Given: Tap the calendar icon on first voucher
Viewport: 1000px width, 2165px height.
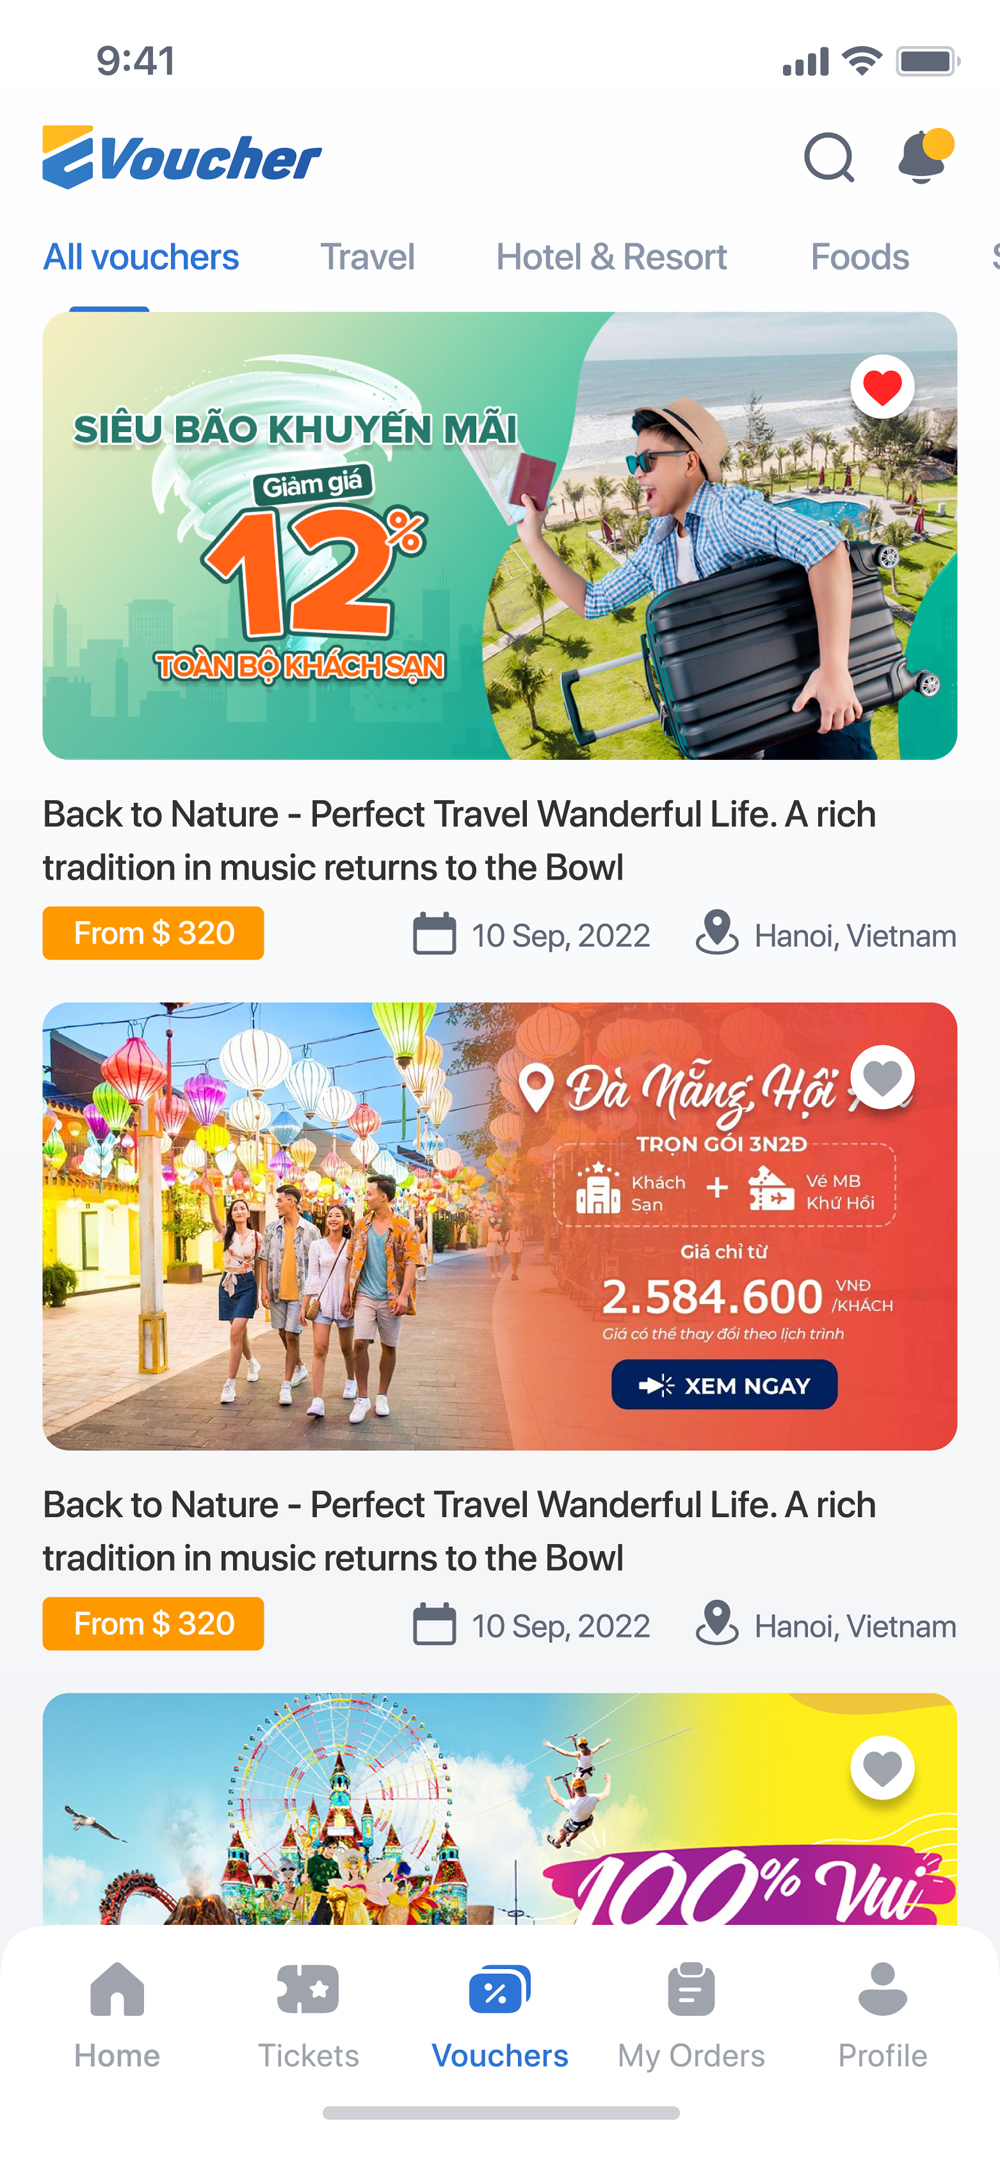Looking at the screenshot, I should tap(434, 933).
